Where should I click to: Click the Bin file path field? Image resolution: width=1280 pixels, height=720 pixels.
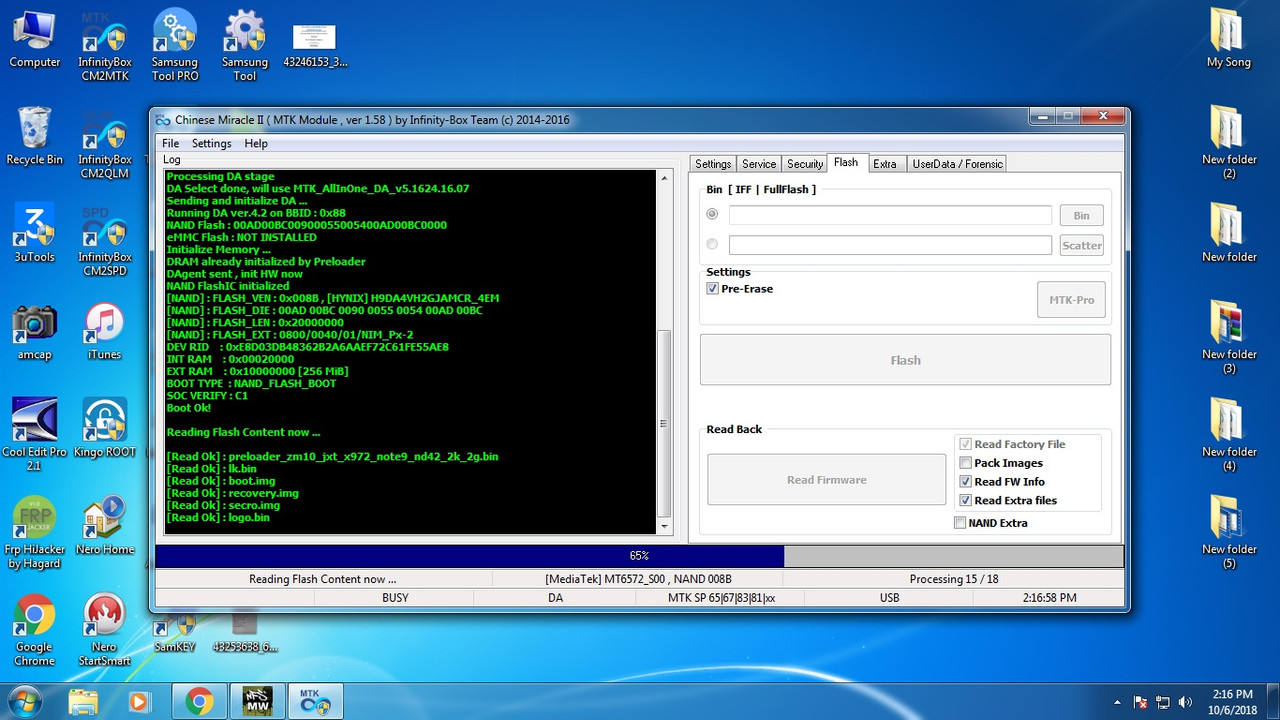point(890,215)
